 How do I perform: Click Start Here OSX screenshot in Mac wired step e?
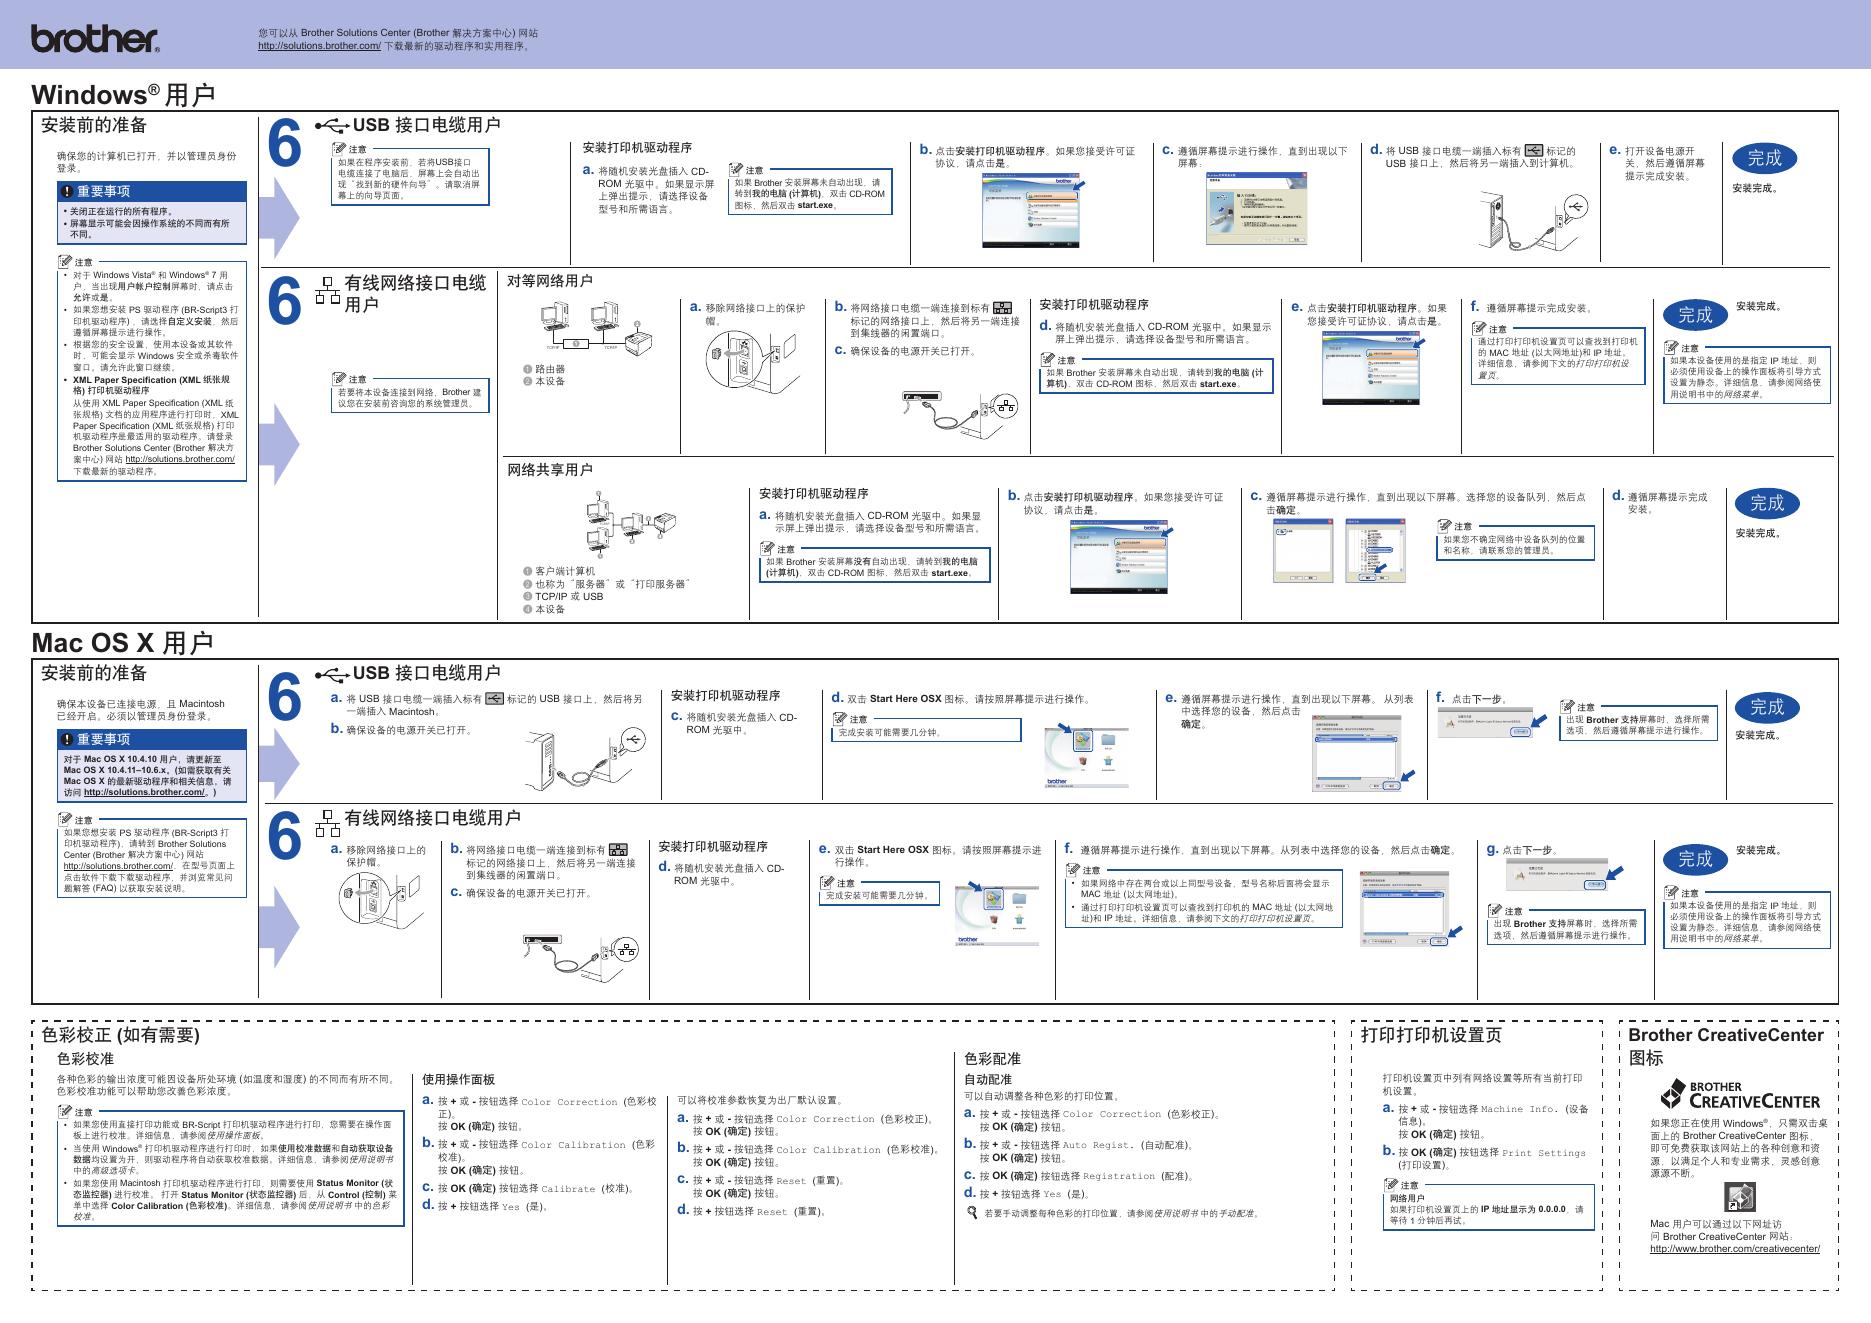[x=997, y=915]
